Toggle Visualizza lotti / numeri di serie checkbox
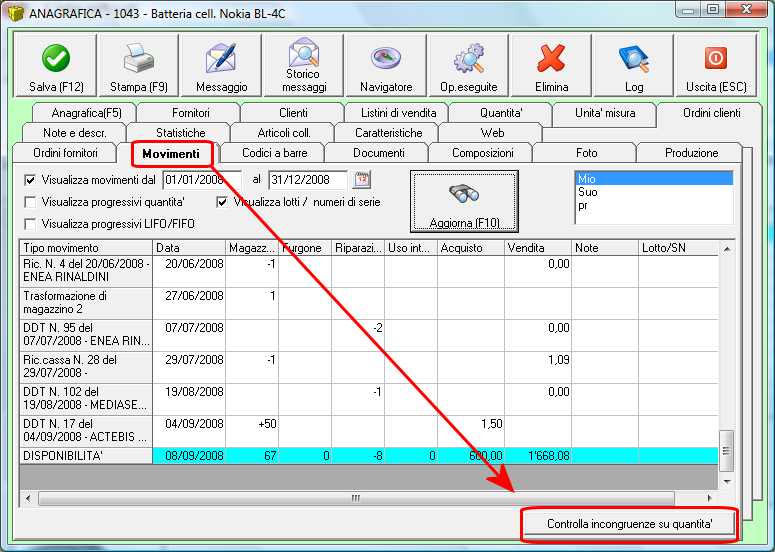The image size is (775, 552). pyautogui.click(x=222, y=202)
